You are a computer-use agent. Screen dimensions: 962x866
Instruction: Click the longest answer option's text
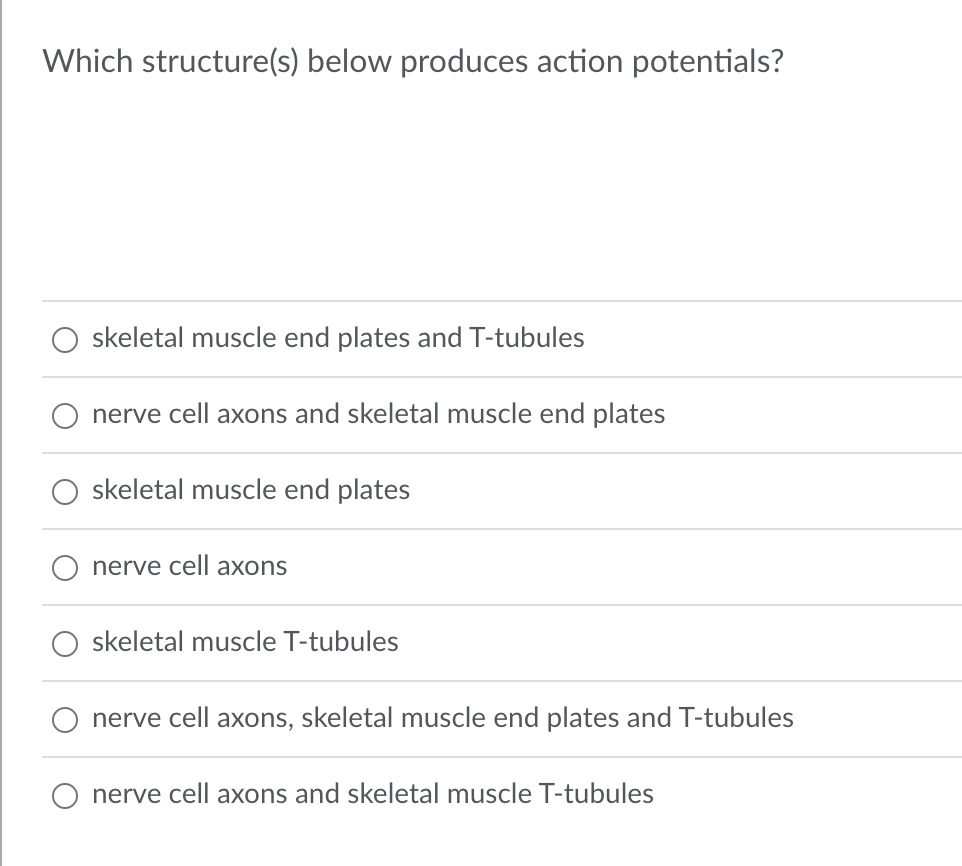[x=442, y=718]
